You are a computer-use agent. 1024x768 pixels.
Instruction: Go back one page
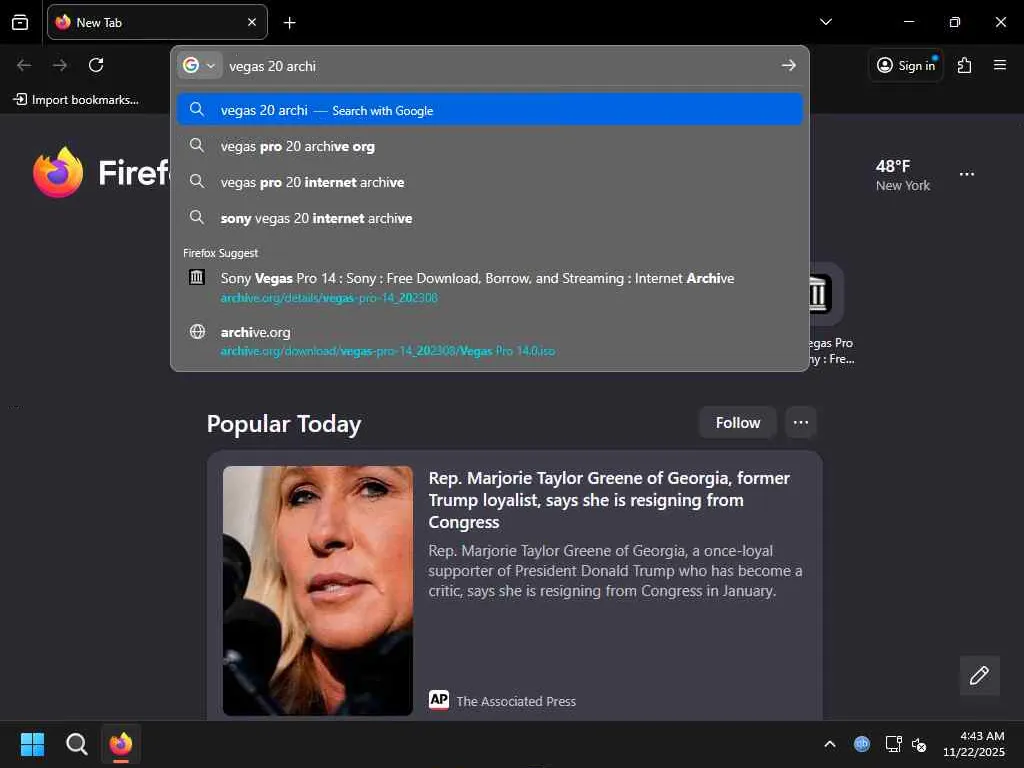click(24, 65)
